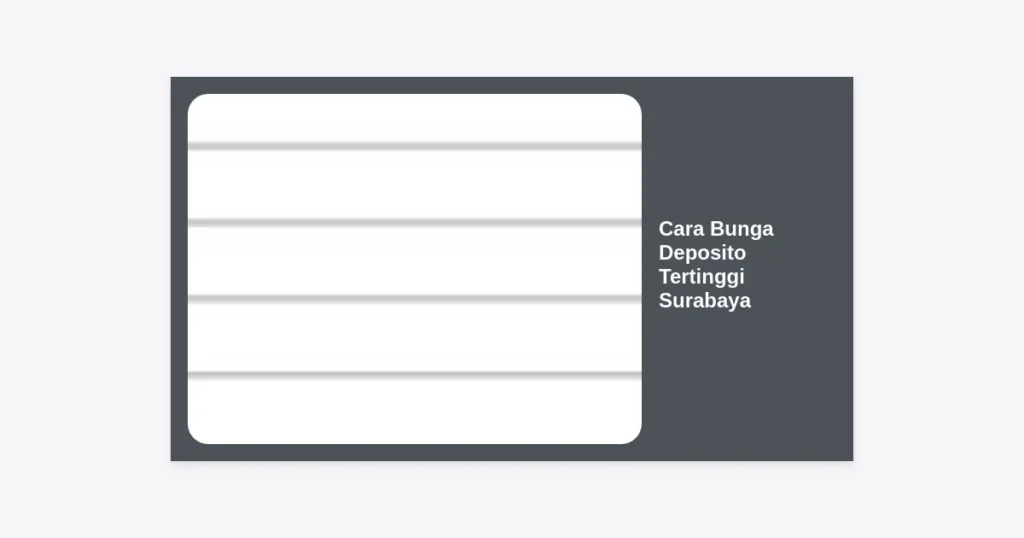Image resolution: width=1024 pixels, height=538 pixels.
Task: Click the "Cara Bunga" line of the title
Action: pos(715,229)
